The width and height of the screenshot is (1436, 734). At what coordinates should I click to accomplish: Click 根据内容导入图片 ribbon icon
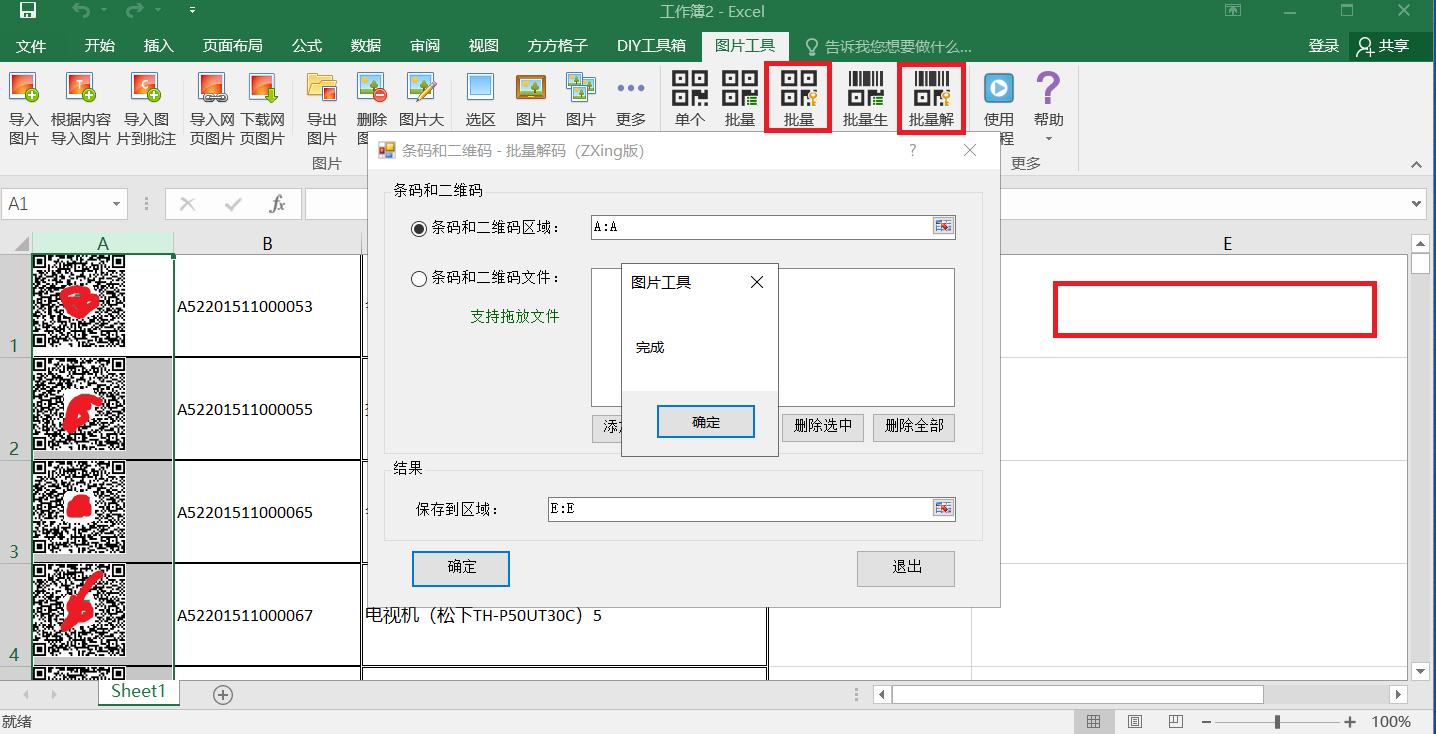(x=81, y=88)
